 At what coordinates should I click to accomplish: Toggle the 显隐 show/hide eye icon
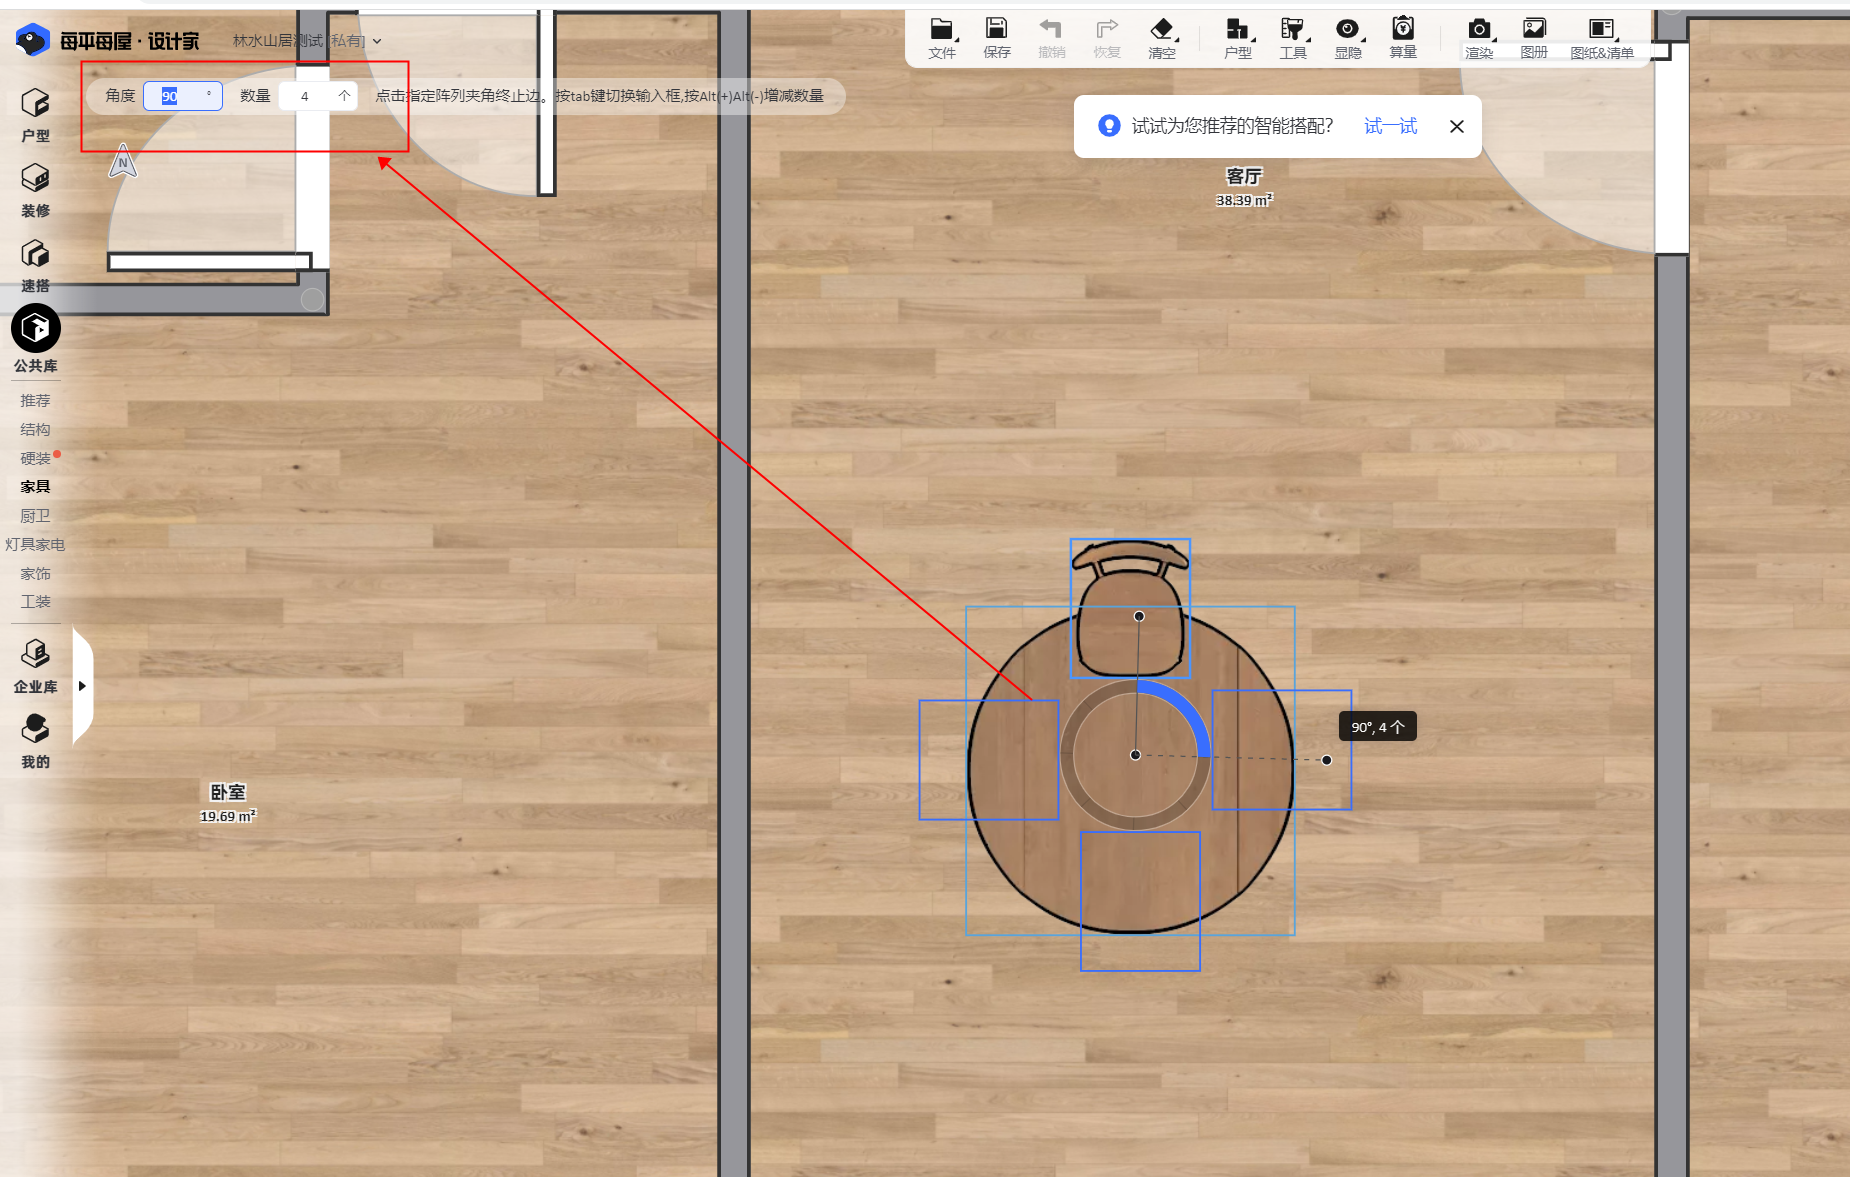pyautogui.click(x=1348, y=39)
